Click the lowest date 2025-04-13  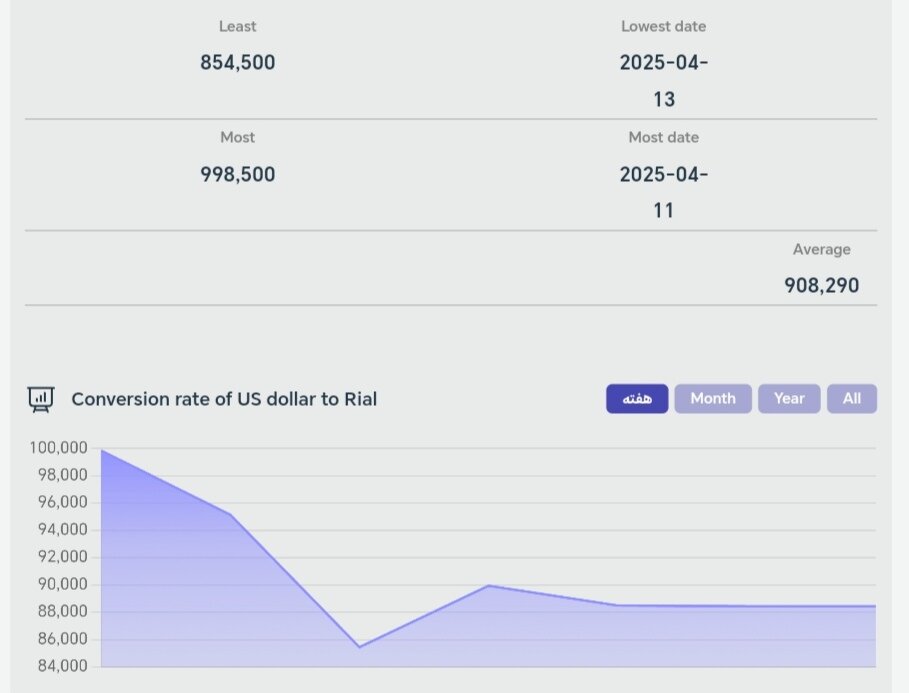(663, 80)
